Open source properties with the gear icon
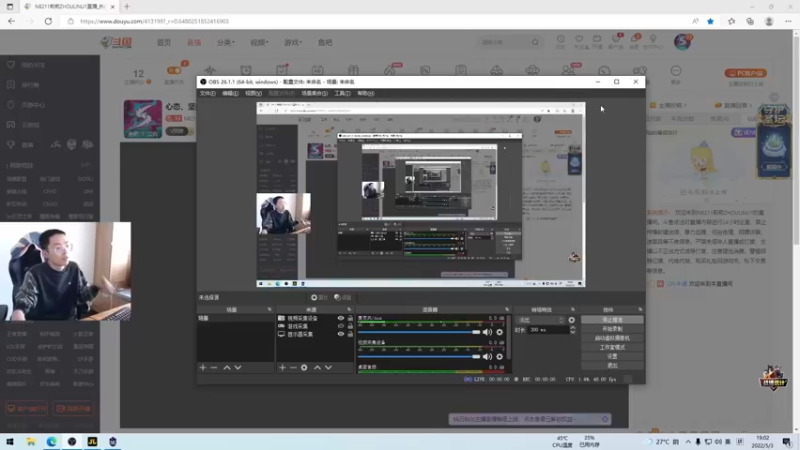Viewport: 800px width, 450px height. (x=304, y=367)
